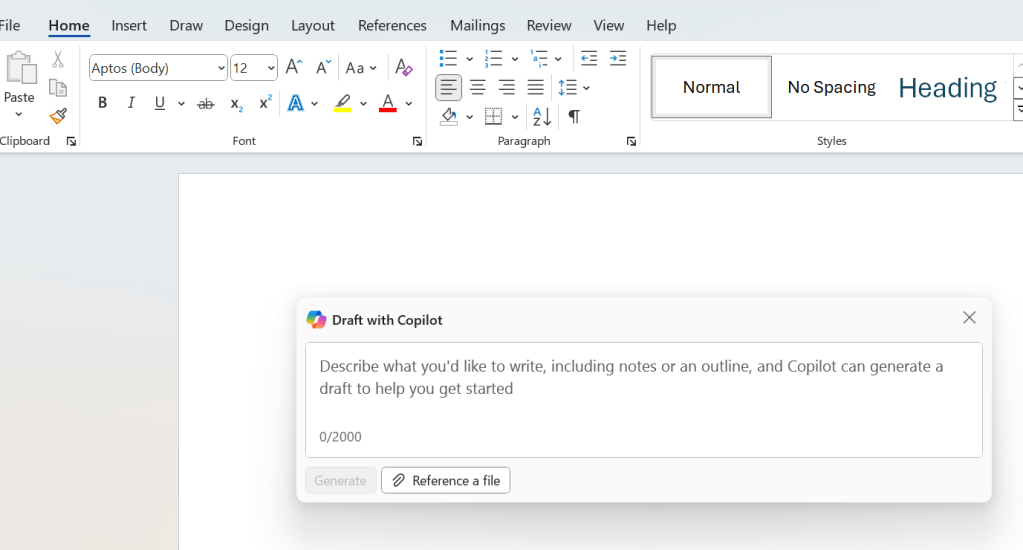Apply the Normal style
This screenshot has height=550, width=1023.
pos(711,87)
